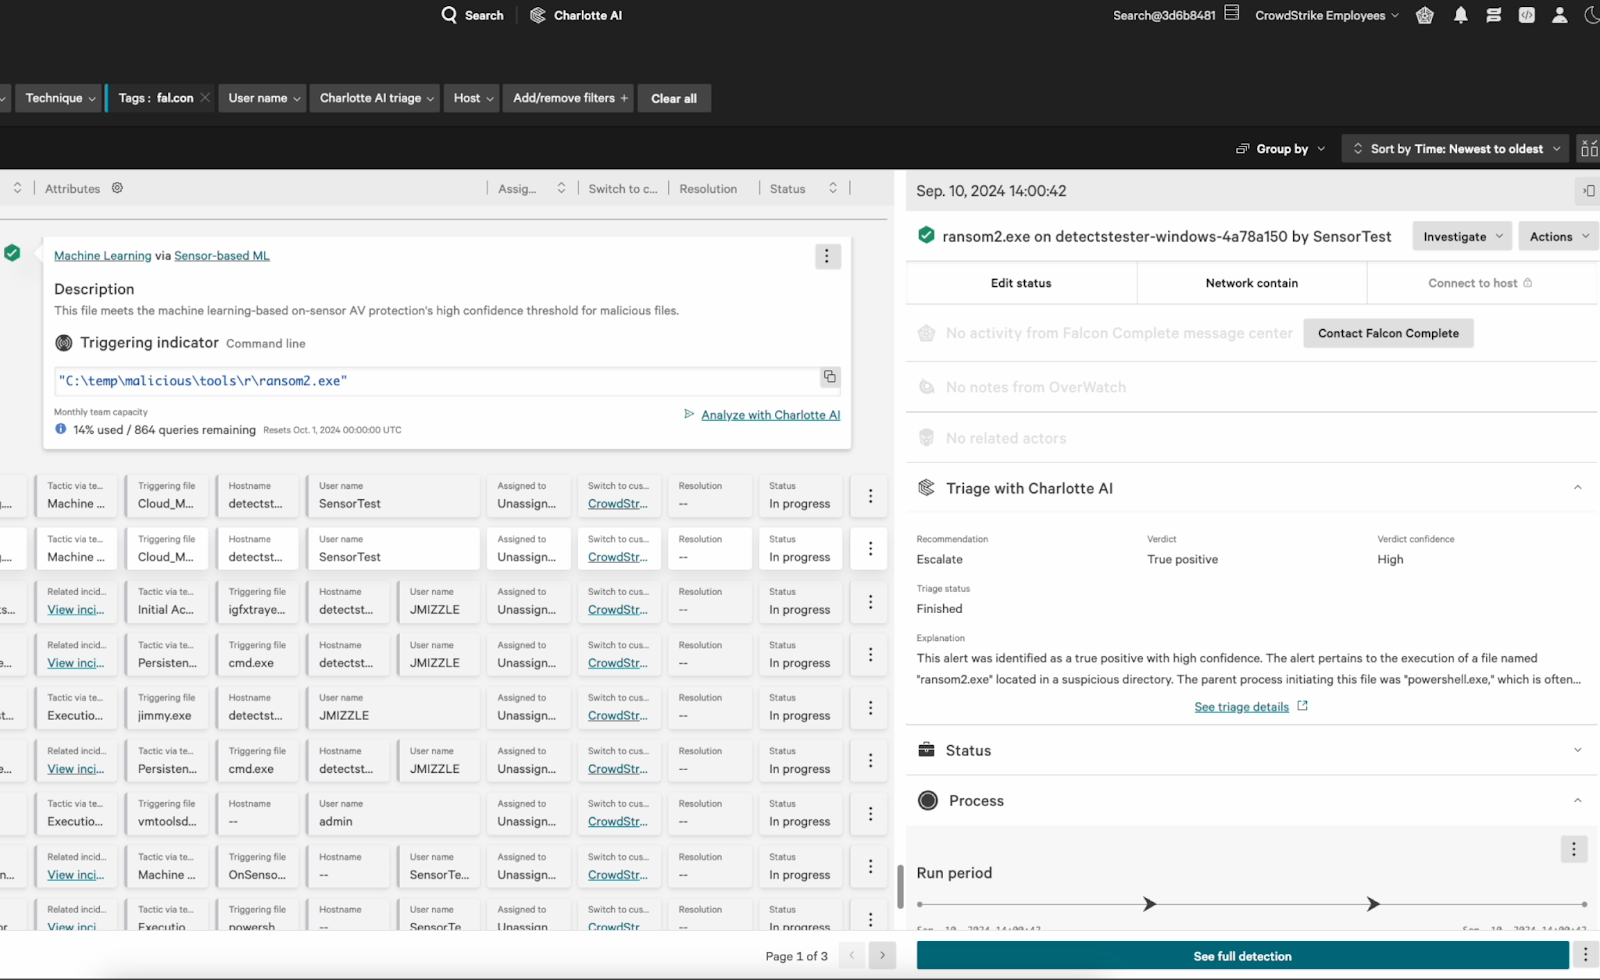The height and width of the screenshot is (980, 1600).
Task: Click the Switch to c... column header
Action: click(623, 189)
